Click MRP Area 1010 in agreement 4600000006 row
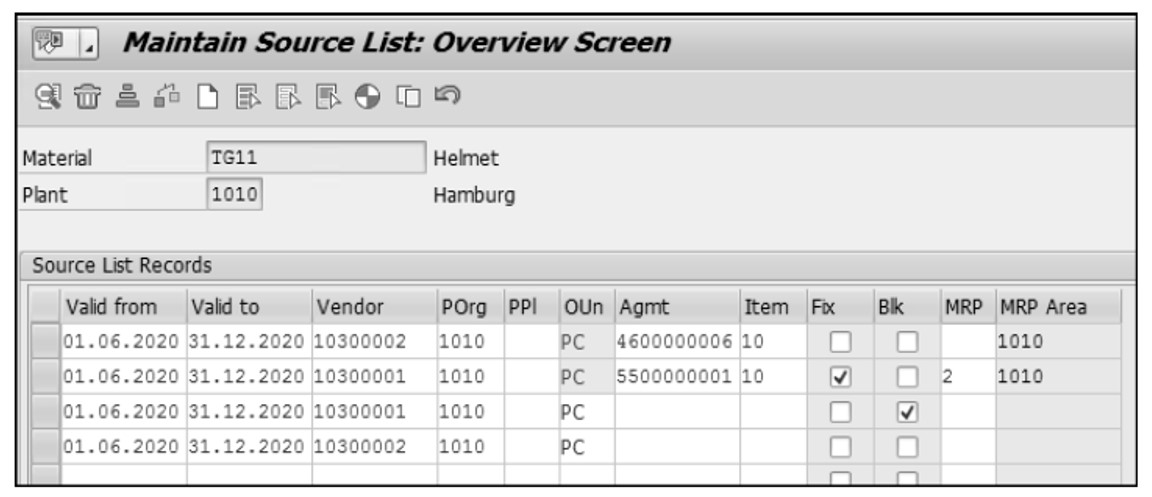The image size is (1152, 497). coord(1058,342)
